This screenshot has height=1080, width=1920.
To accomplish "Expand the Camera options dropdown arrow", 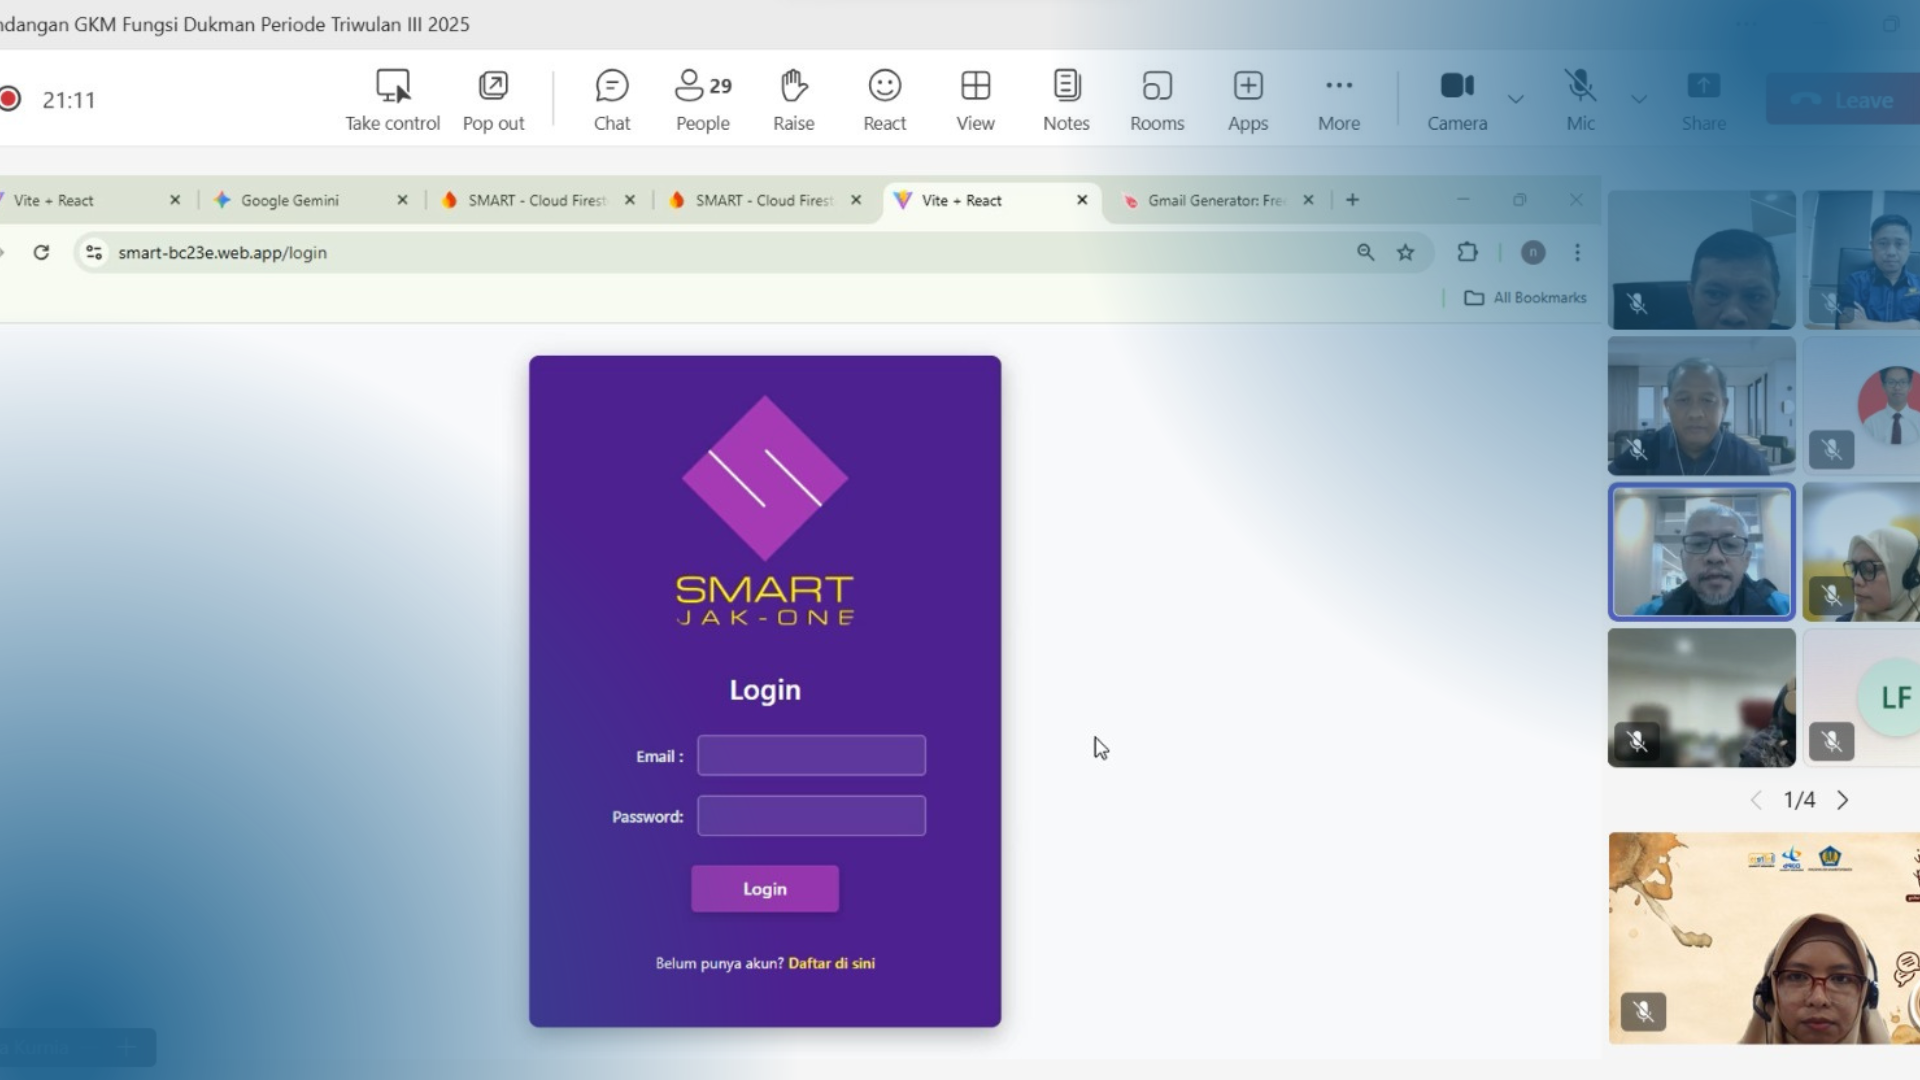I will click(1516, 99).
